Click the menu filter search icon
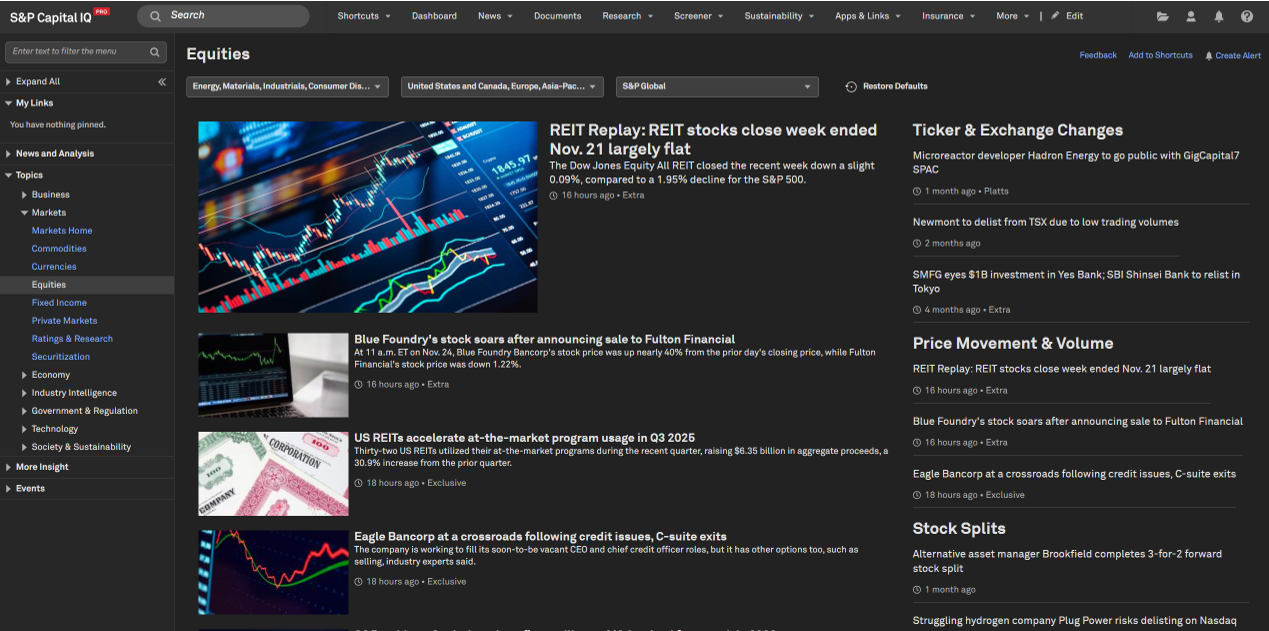The height and width of the screenshot is (631, 1269). (155, 52)
